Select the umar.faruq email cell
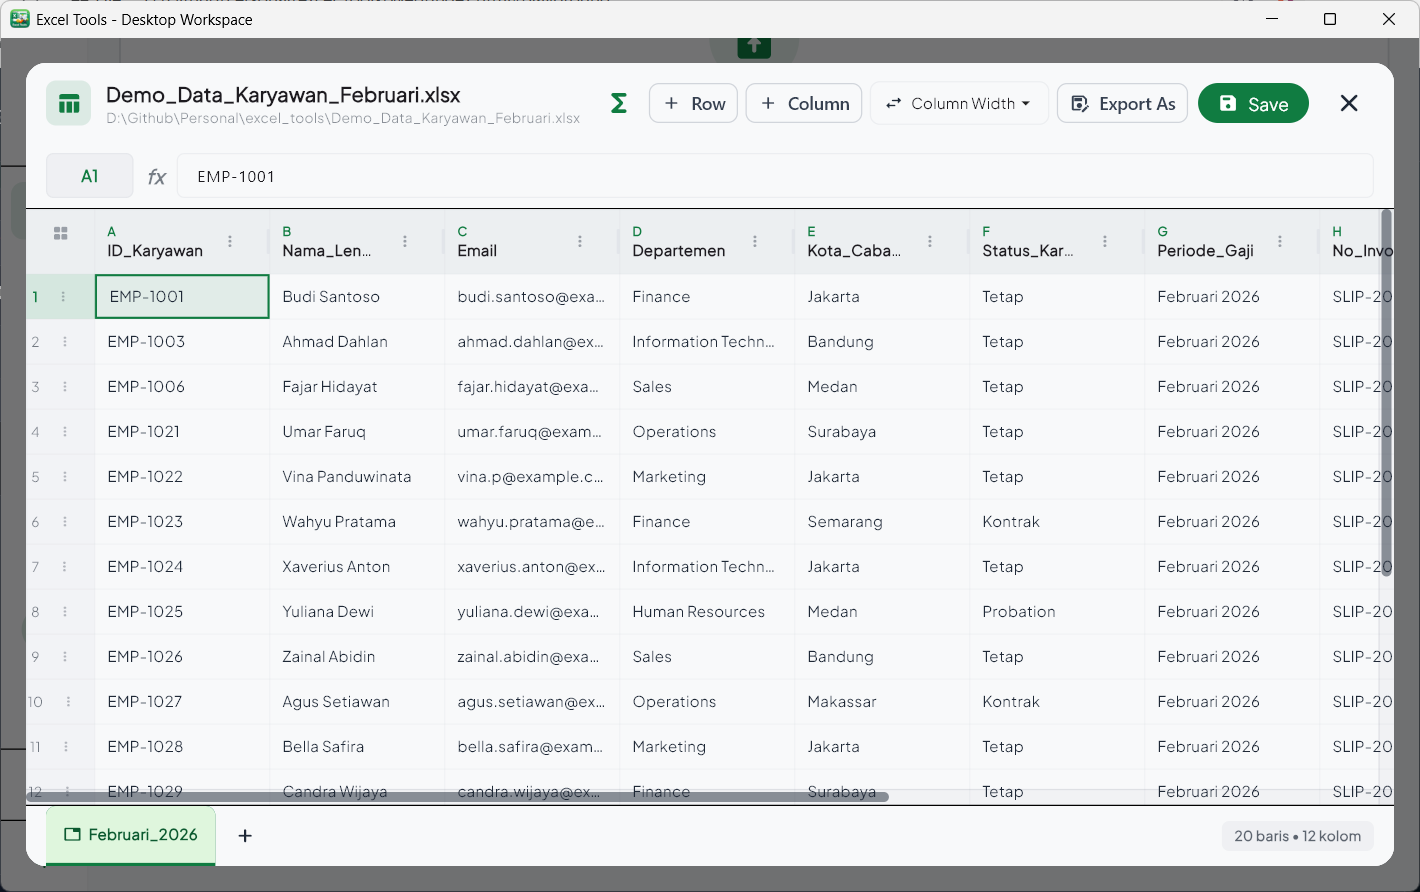 (x=532, y=432)
